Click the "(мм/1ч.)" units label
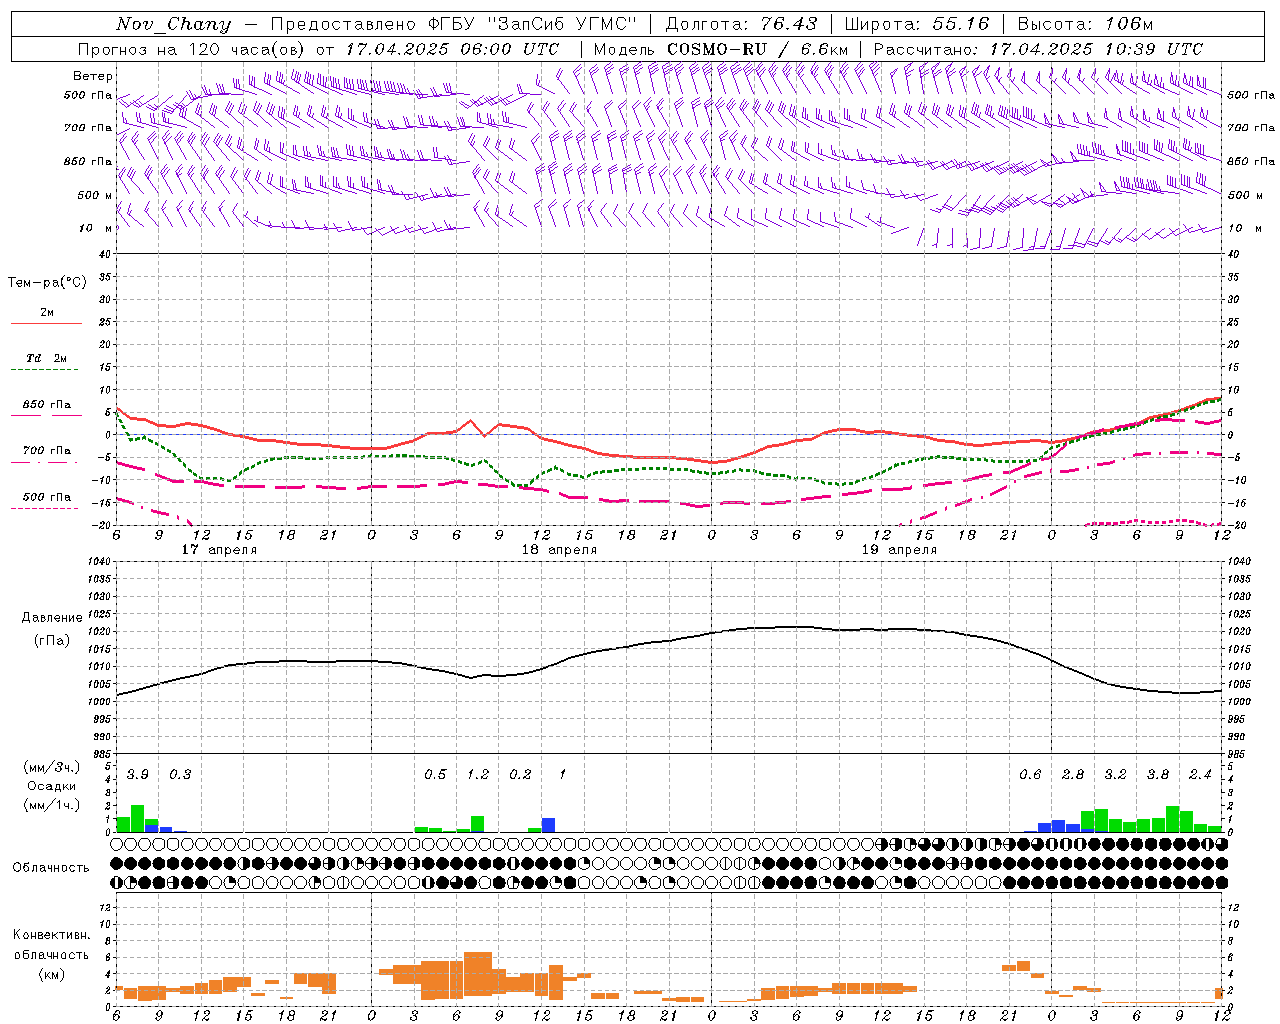1280x1024 pixels. point(52,805)
